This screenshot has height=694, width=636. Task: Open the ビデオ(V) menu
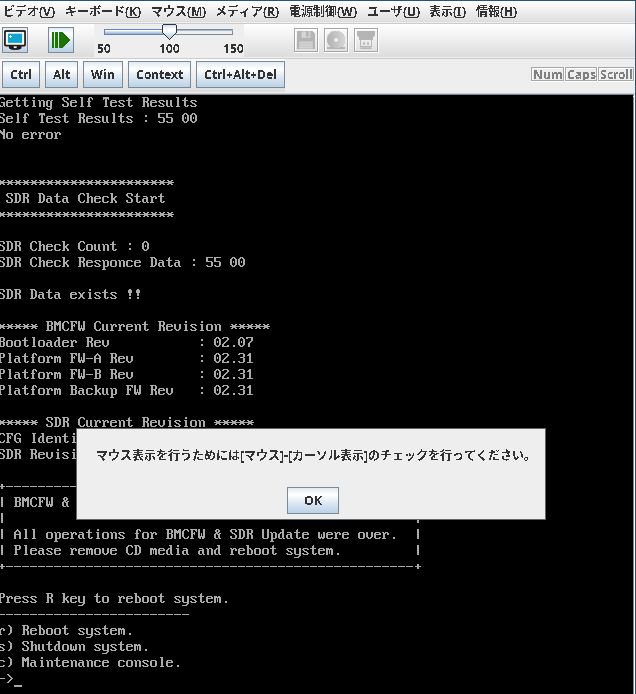click(x=30, y=12)
